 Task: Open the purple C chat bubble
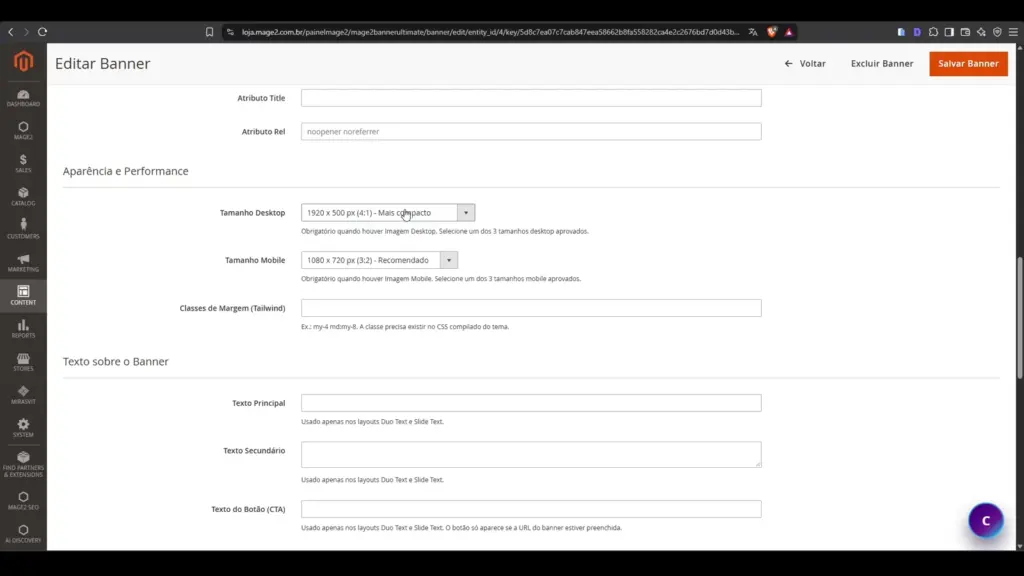(985, 520)
